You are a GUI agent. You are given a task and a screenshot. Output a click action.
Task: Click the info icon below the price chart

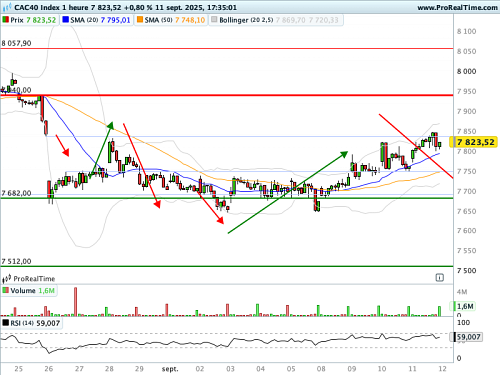(x=440, y=277)
